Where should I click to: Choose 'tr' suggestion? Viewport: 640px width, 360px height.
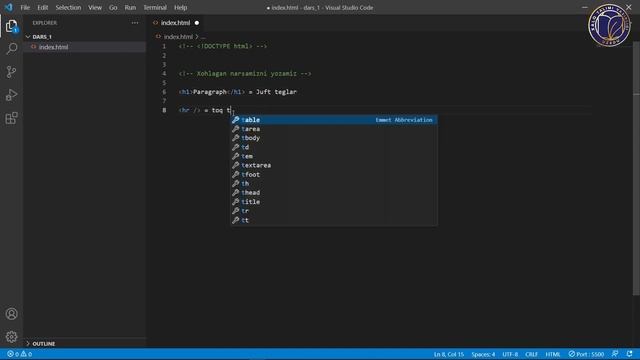click(334, 211)
